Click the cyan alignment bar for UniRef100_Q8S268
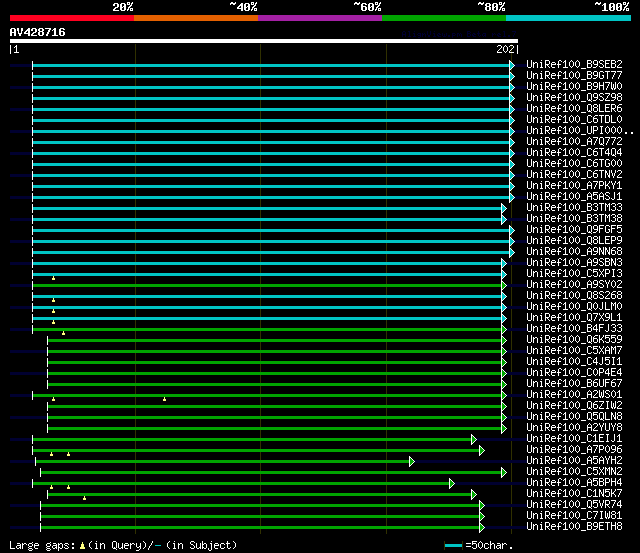This screenshot has width=640, height=553. pos(267,297)
